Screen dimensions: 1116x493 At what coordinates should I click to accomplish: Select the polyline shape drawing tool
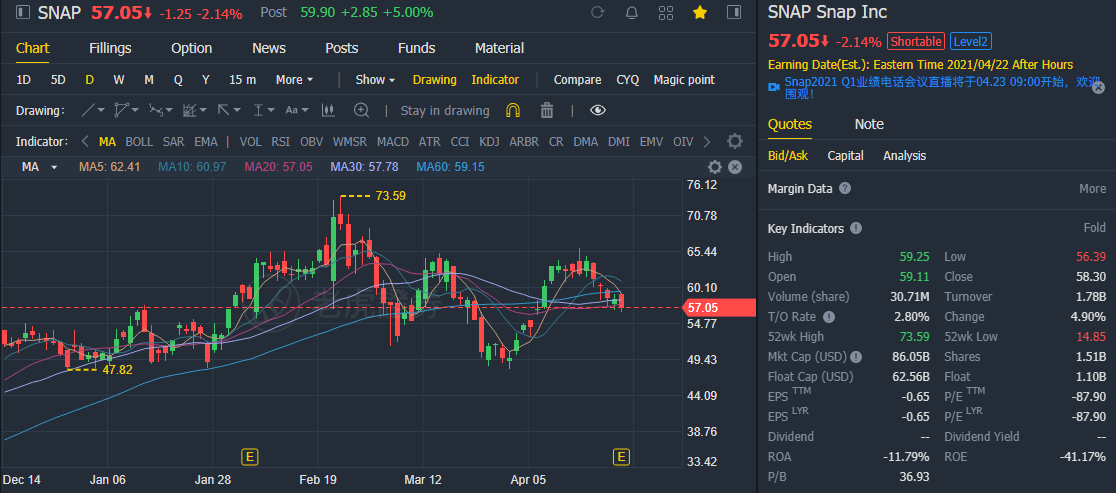[121, 110]
